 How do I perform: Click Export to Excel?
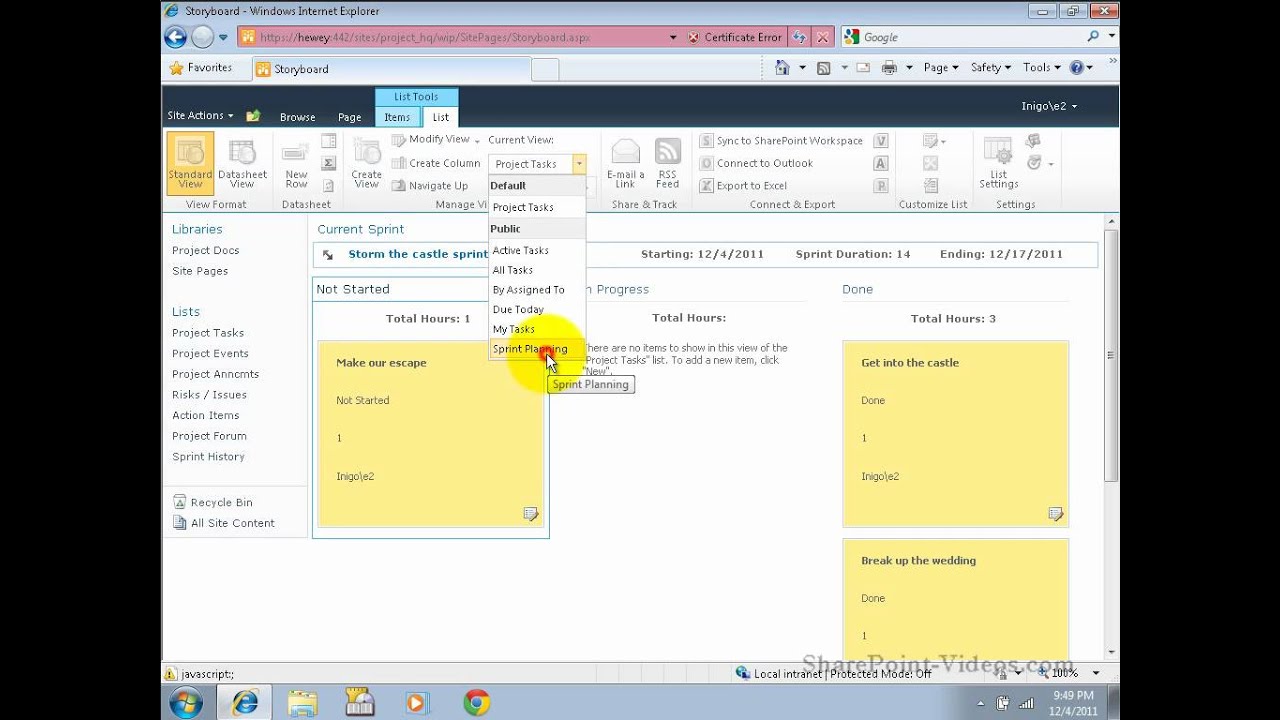743,185
